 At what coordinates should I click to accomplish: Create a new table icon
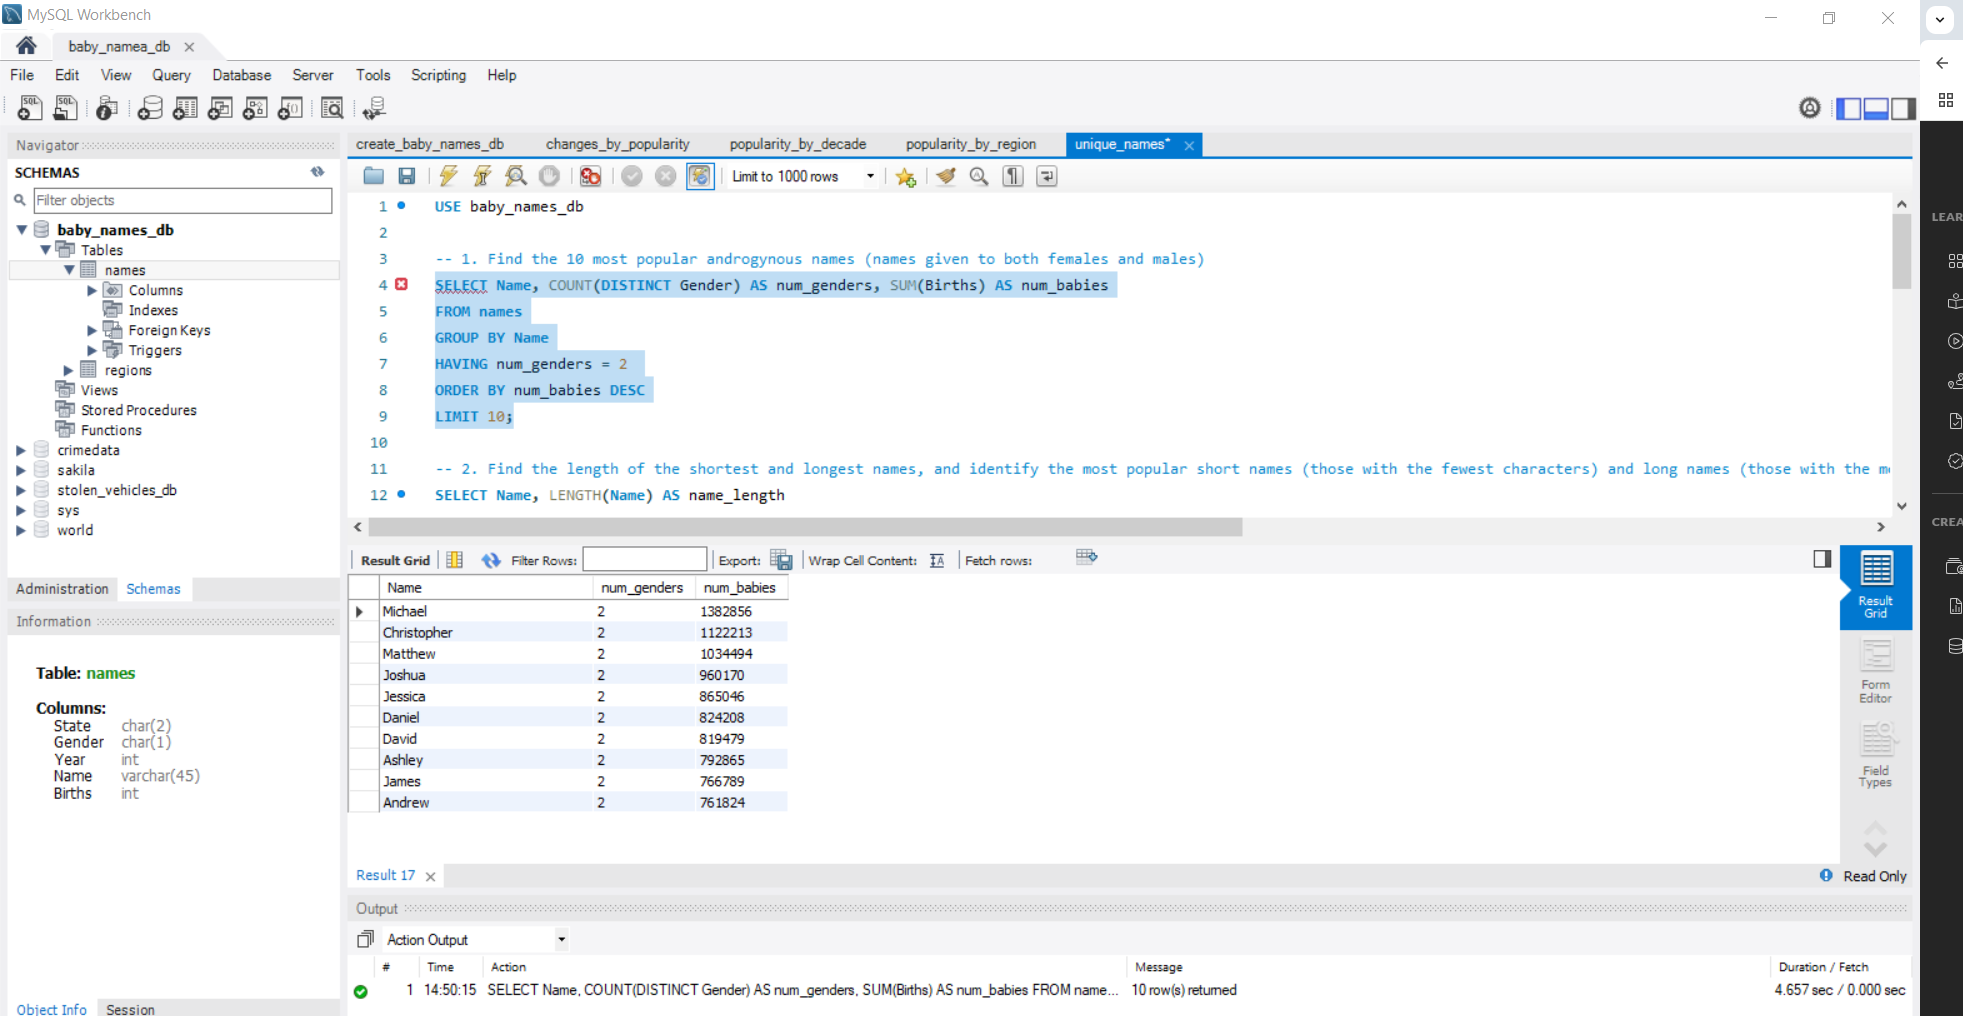(185, 108)
